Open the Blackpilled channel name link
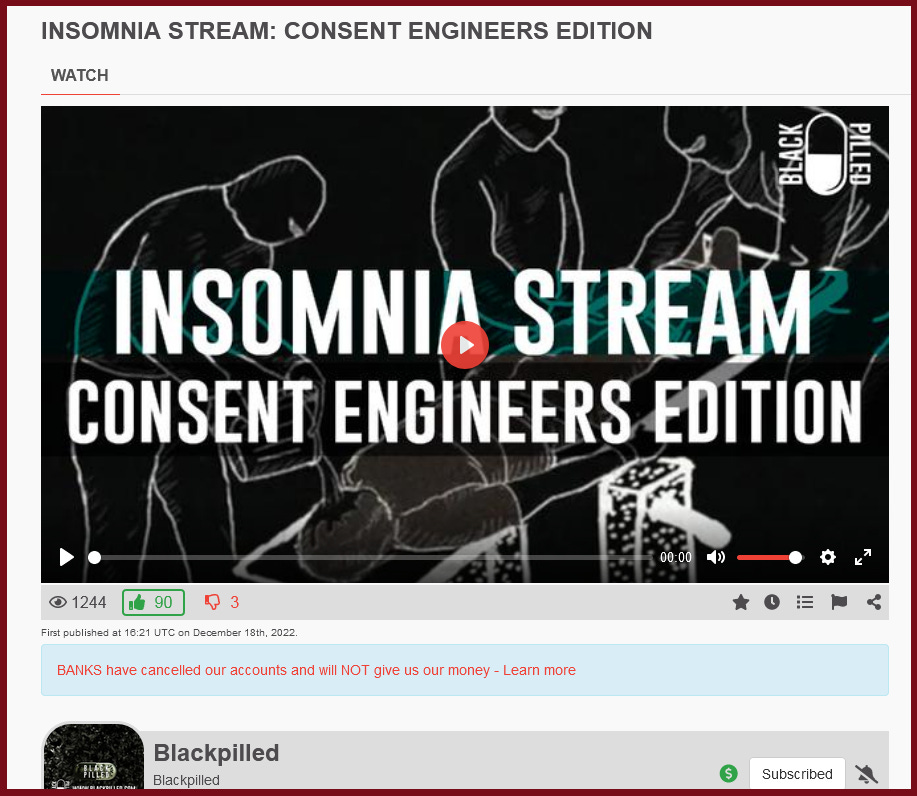Screen dimensions: 917x796 point(216,753)
